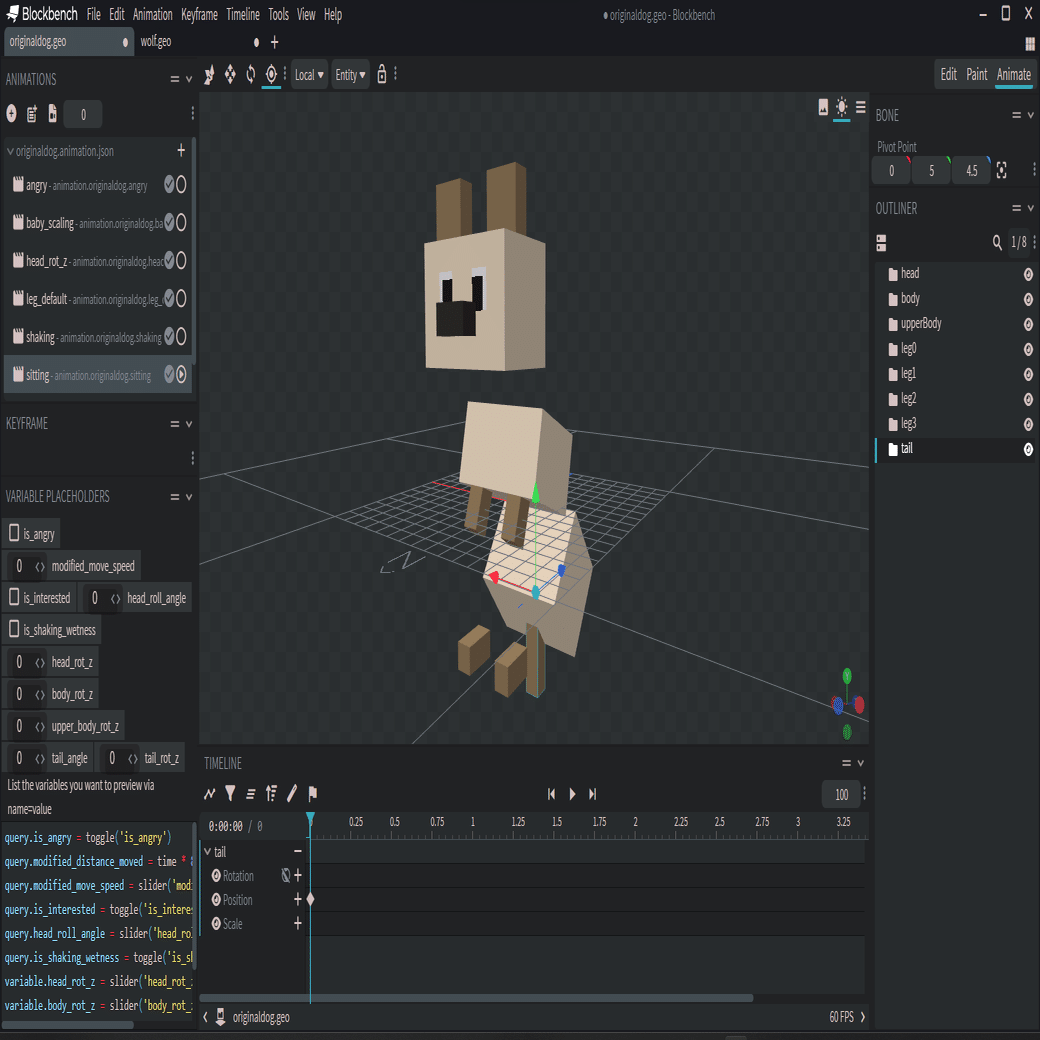Toggle visibility of the upperBody bone
1040x1040 pixels.
click(1028, 324)
